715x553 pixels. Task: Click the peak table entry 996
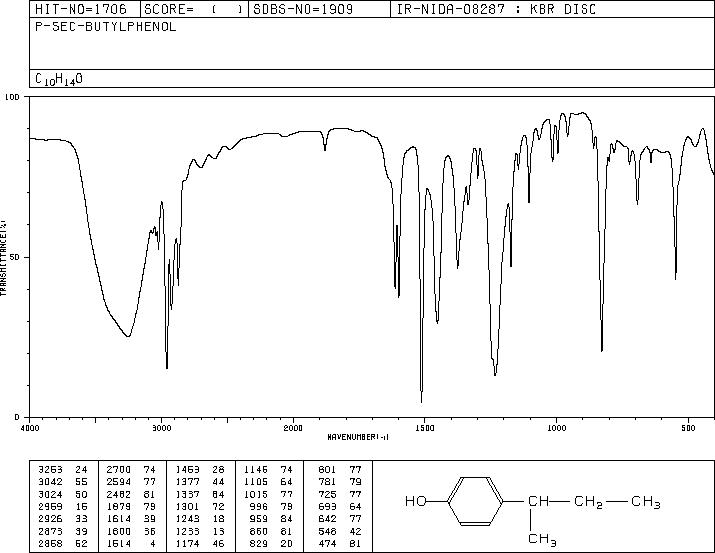[x=259, y=506]
